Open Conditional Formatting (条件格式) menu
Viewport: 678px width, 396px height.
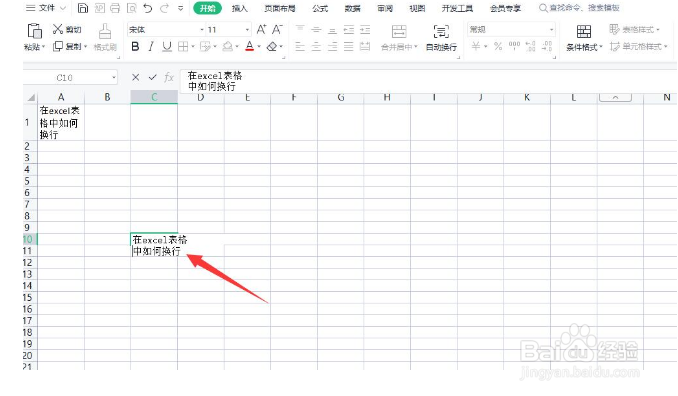click(x=584, y=38)
